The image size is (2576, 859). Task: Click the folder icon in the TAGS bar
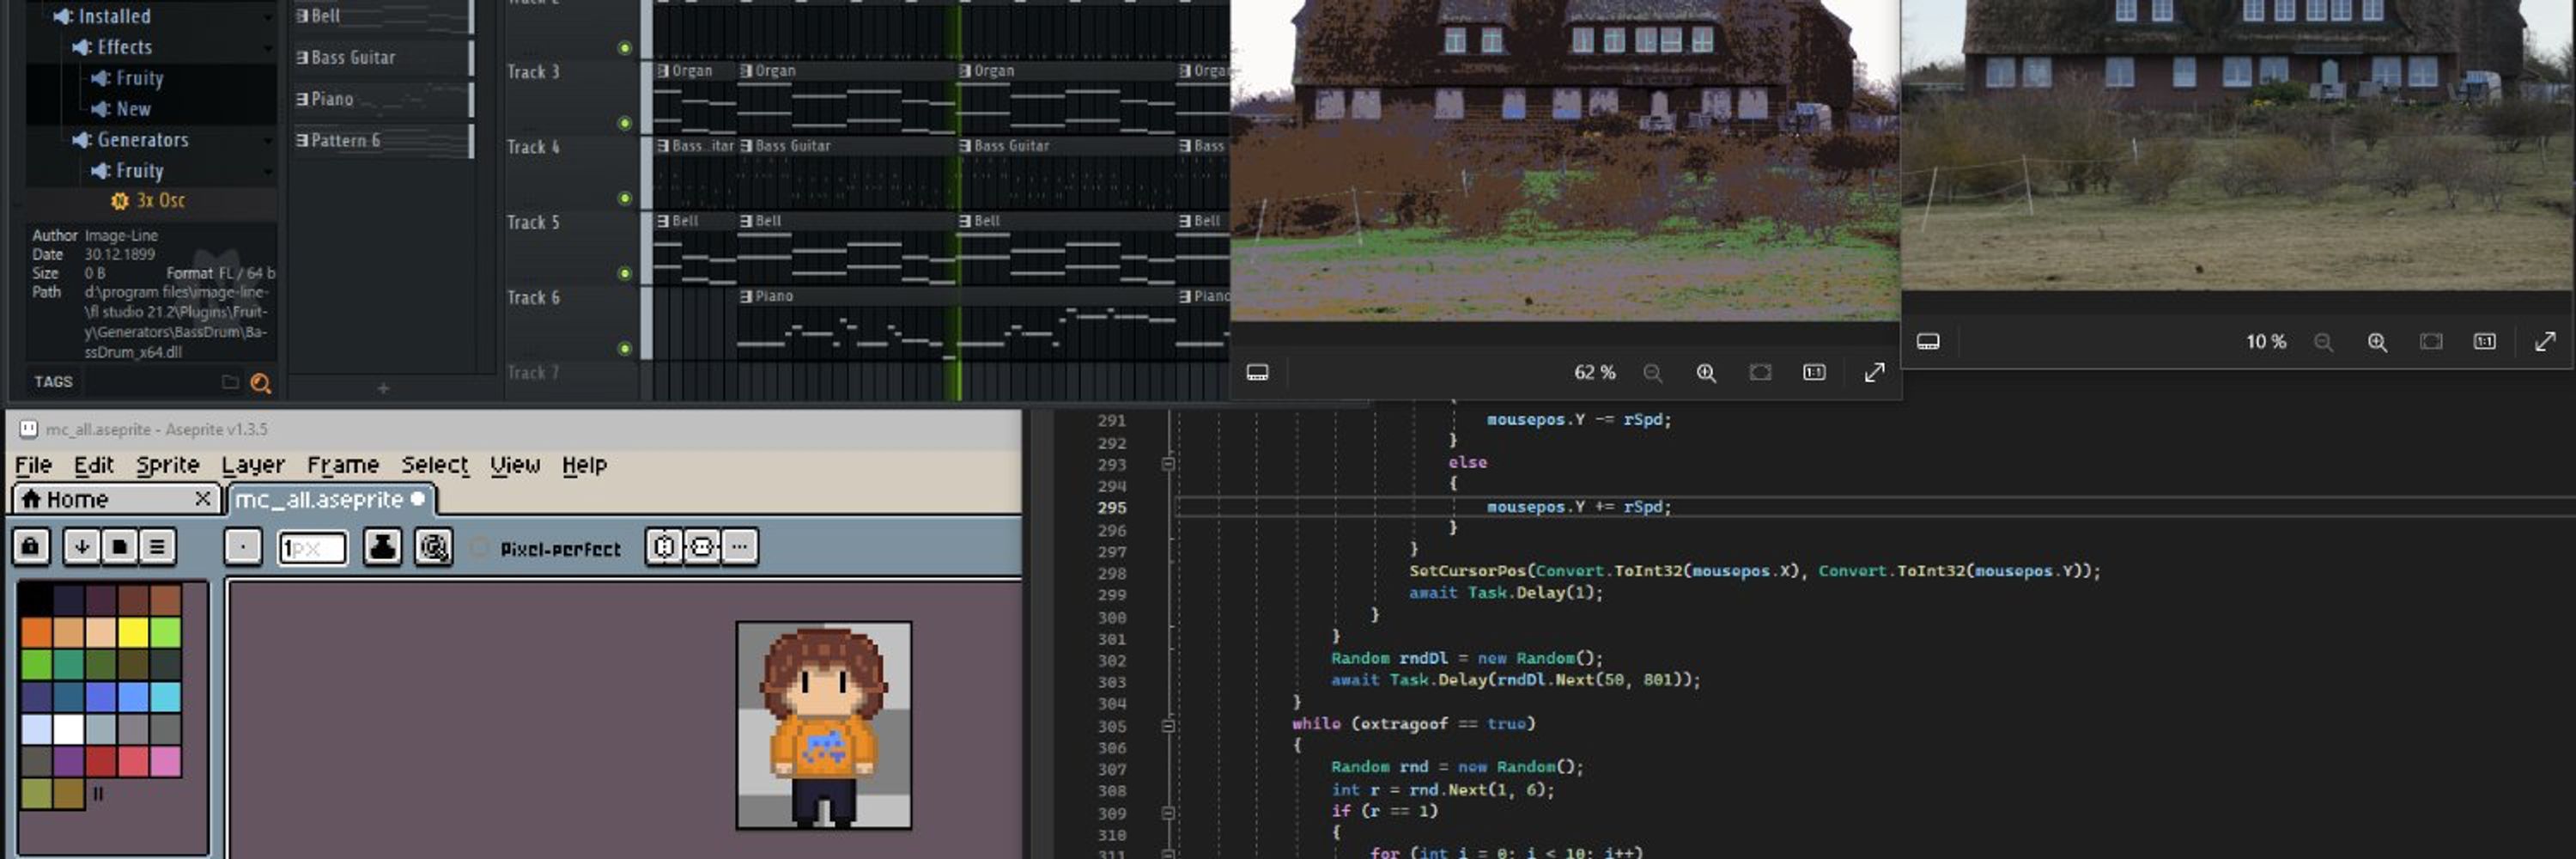click(230, 382)
